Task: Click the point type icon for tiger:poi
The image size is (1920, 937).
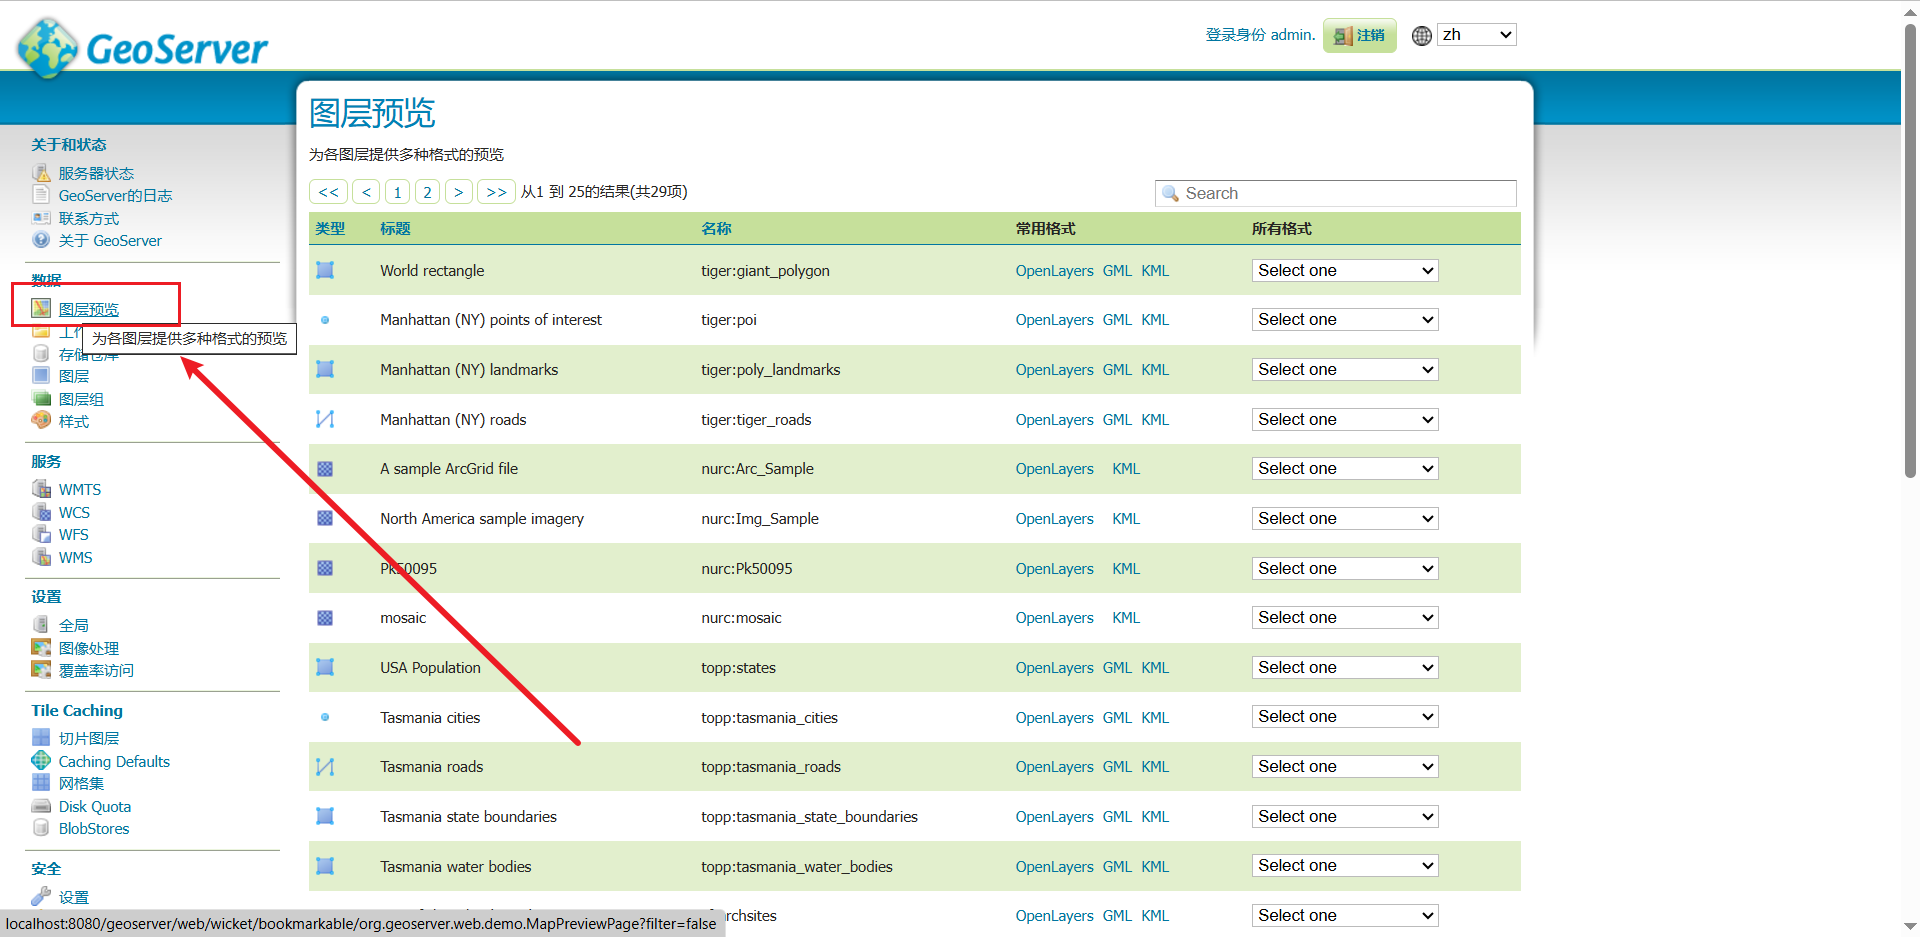Action: [325, 320]
